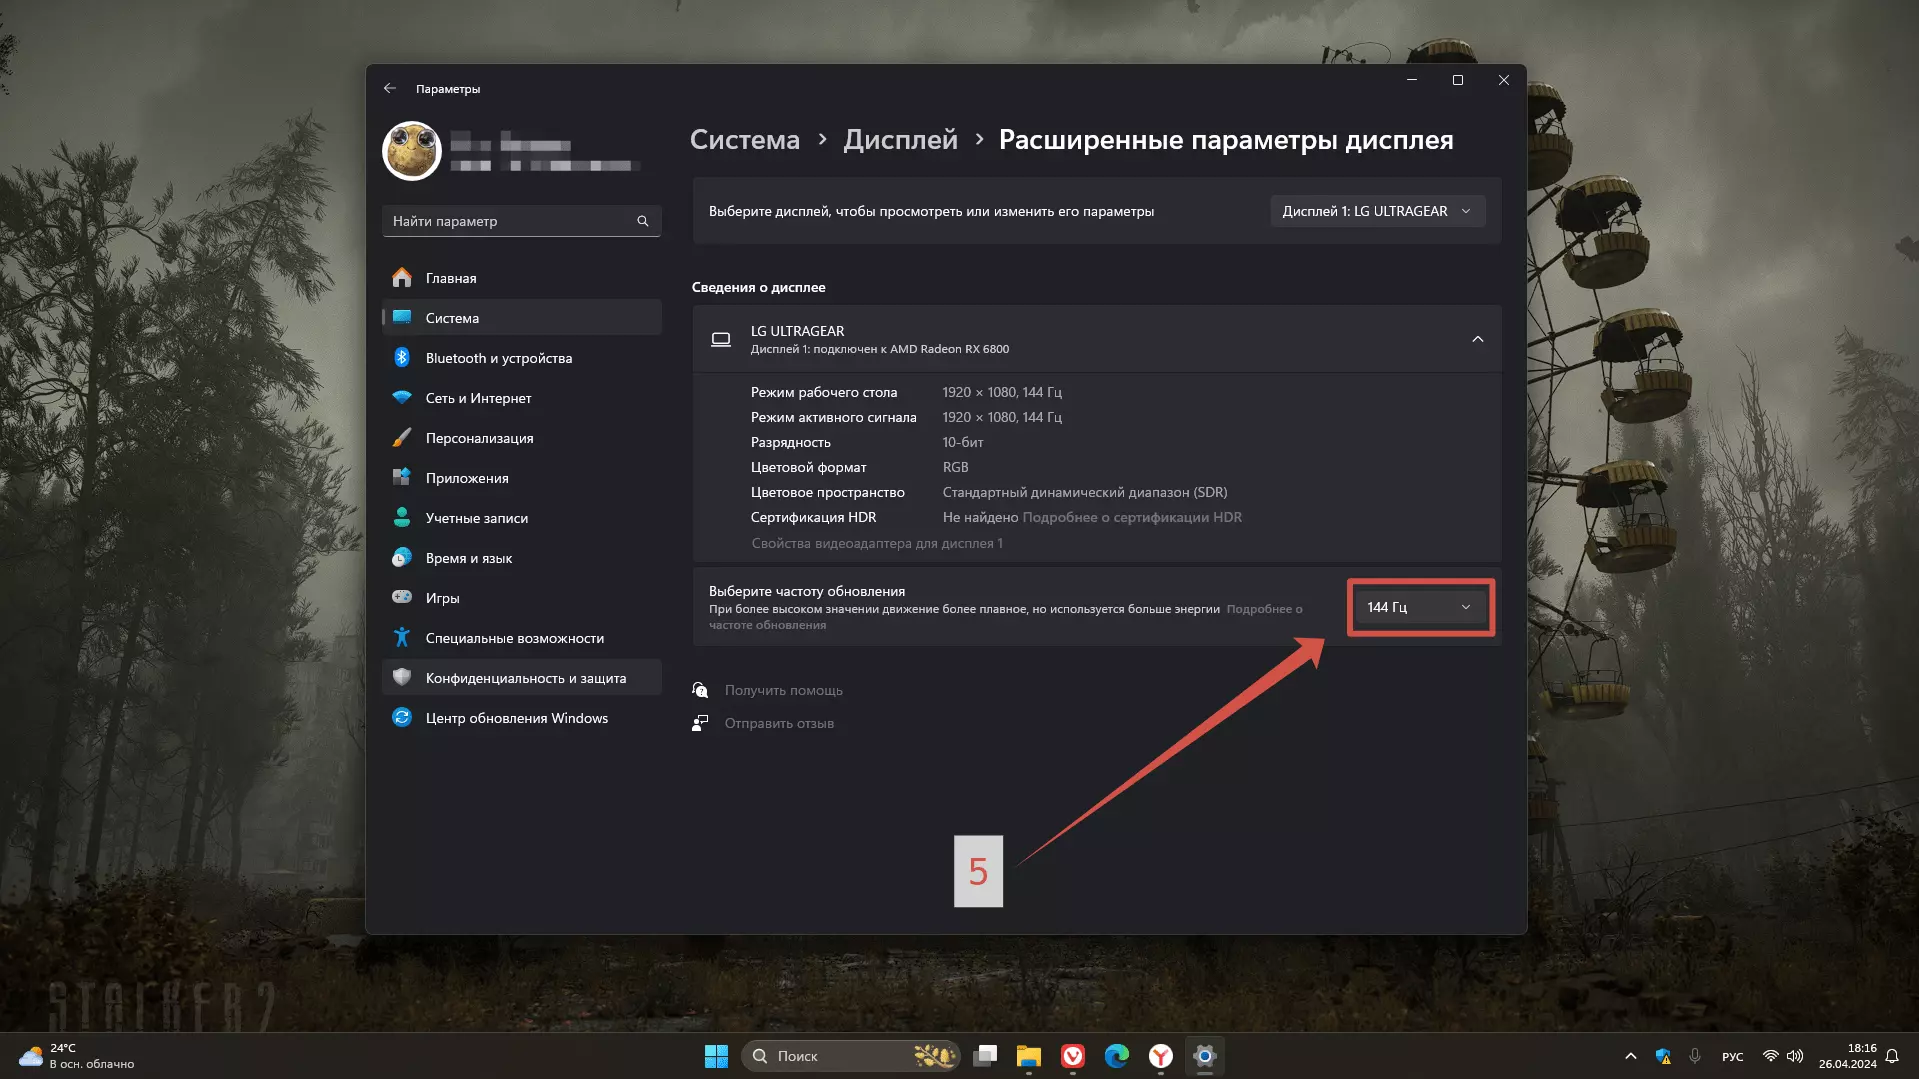
Task: Click the user profile avatar
Action: (412, 151)
